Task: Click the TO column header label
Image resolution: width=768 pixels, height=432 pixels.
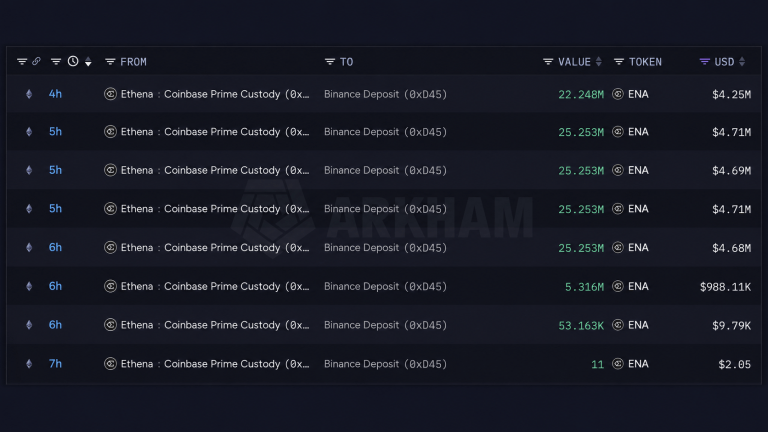Action: [x=346, y=62]
